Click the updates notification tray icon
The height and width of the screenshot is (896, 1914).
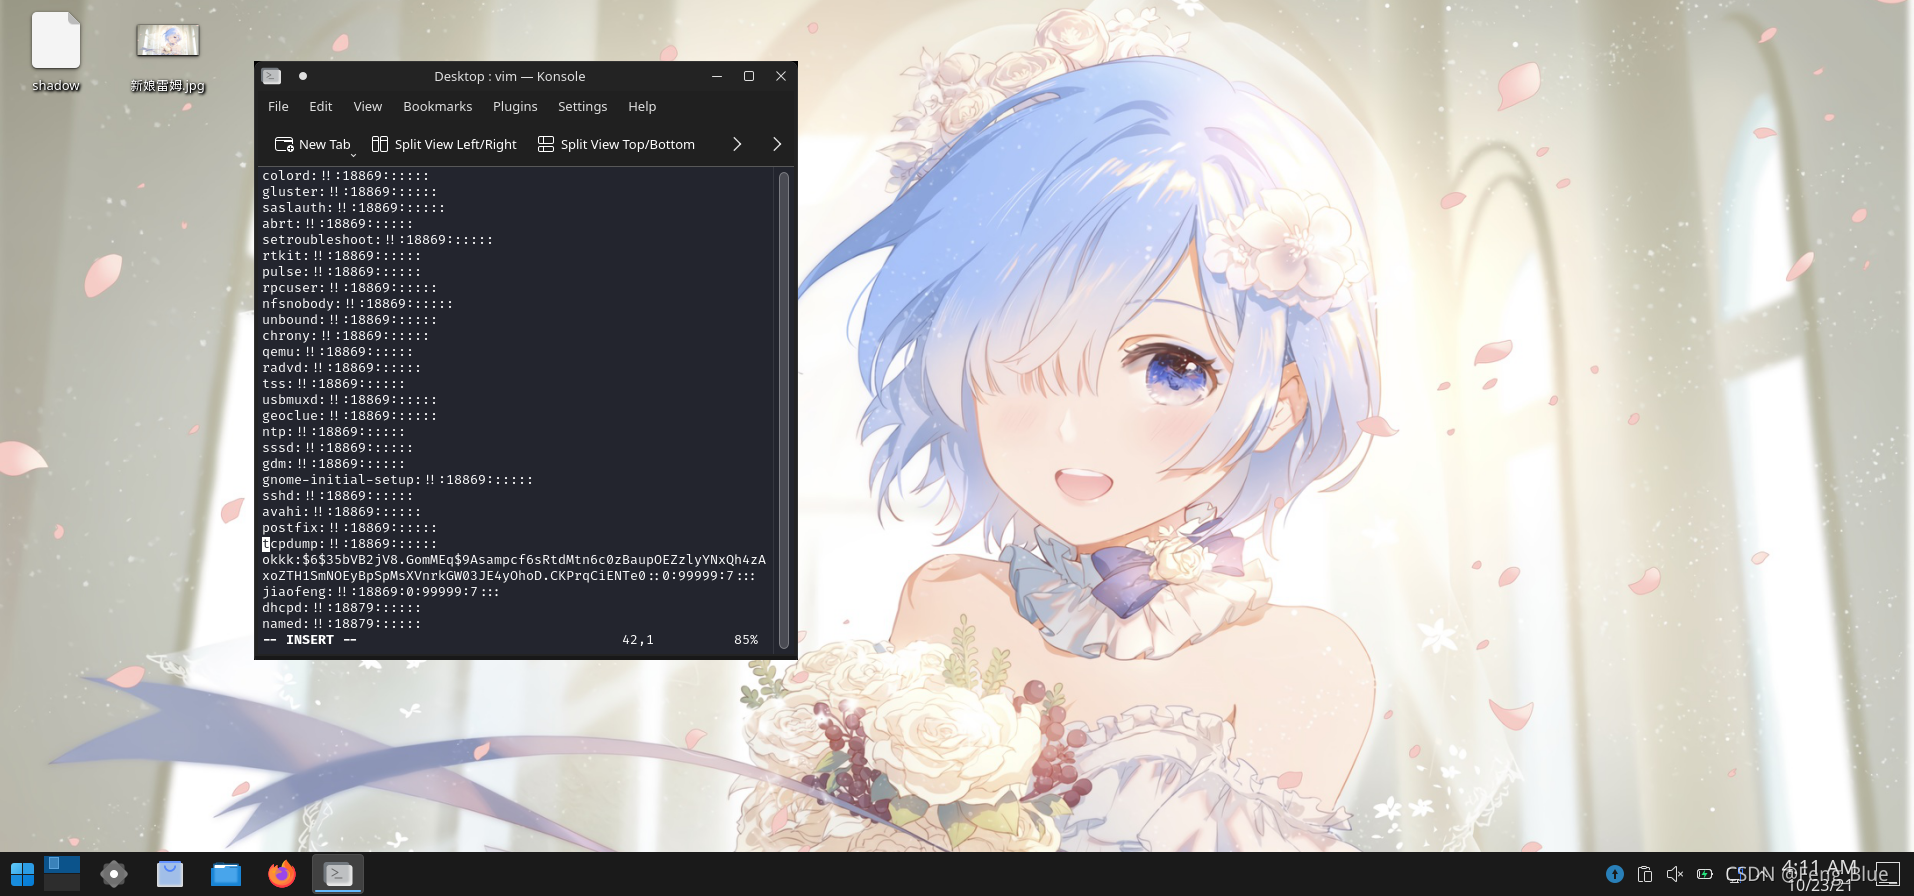coord(1615,874)
